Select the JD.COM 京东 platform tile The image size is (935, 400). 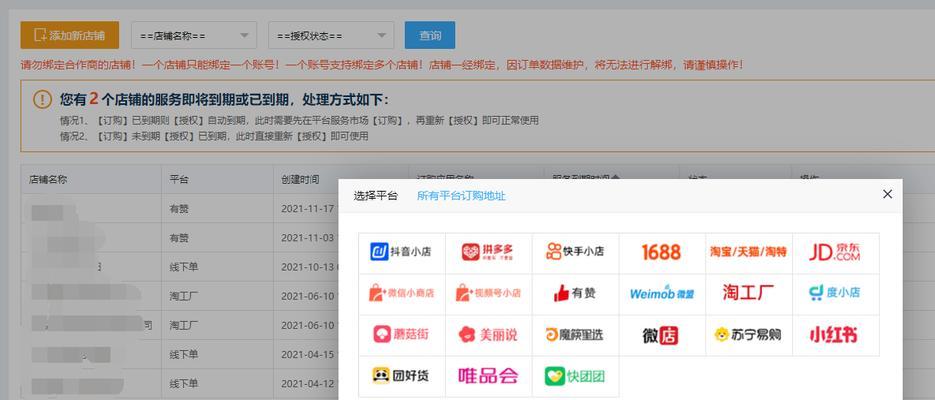click(x=835, y=253)
